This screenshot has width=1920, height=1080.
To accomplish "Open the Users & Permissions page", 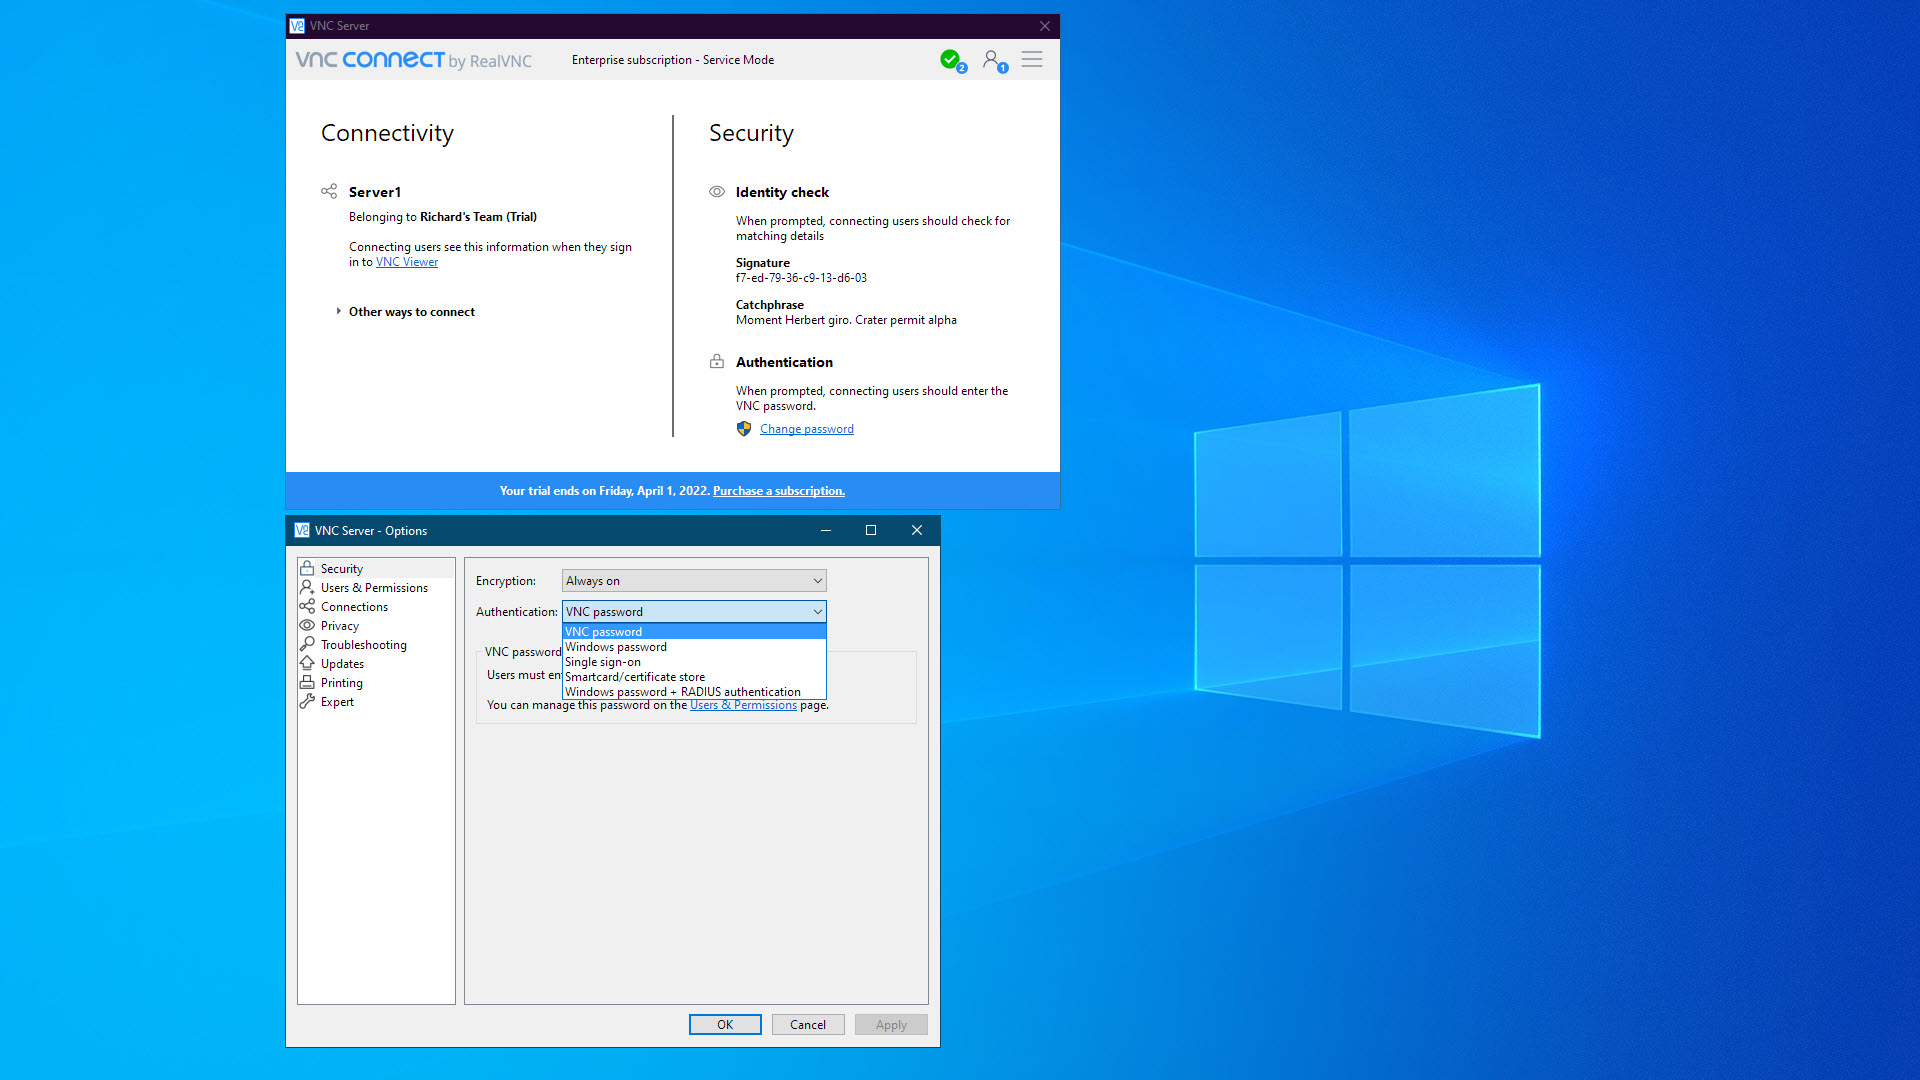I will [376, 587].
